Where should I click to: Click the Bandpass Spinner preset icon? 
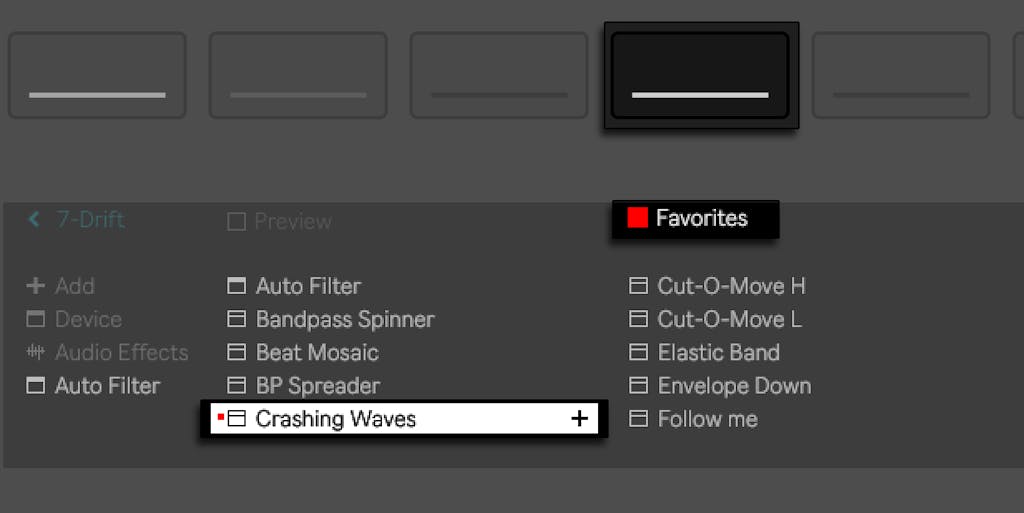[x=237, y=320]
